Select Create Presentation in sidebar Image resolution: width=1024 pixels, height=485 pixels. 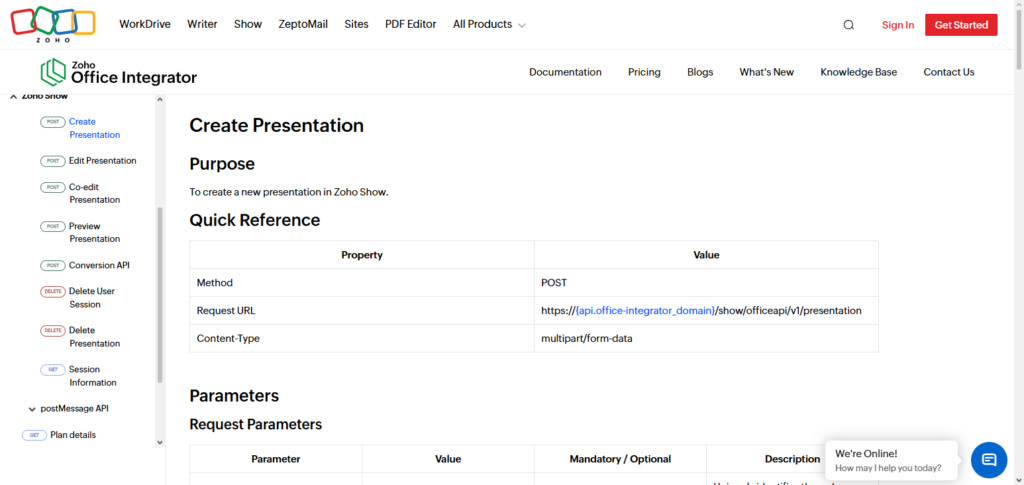(95, 128)
